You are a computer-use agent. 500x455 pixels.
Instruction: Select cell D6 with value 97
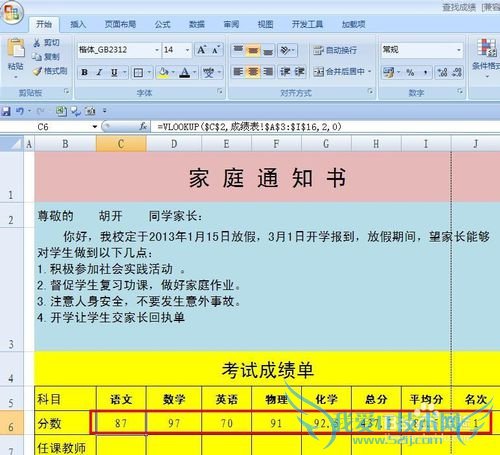coord(174,423)
